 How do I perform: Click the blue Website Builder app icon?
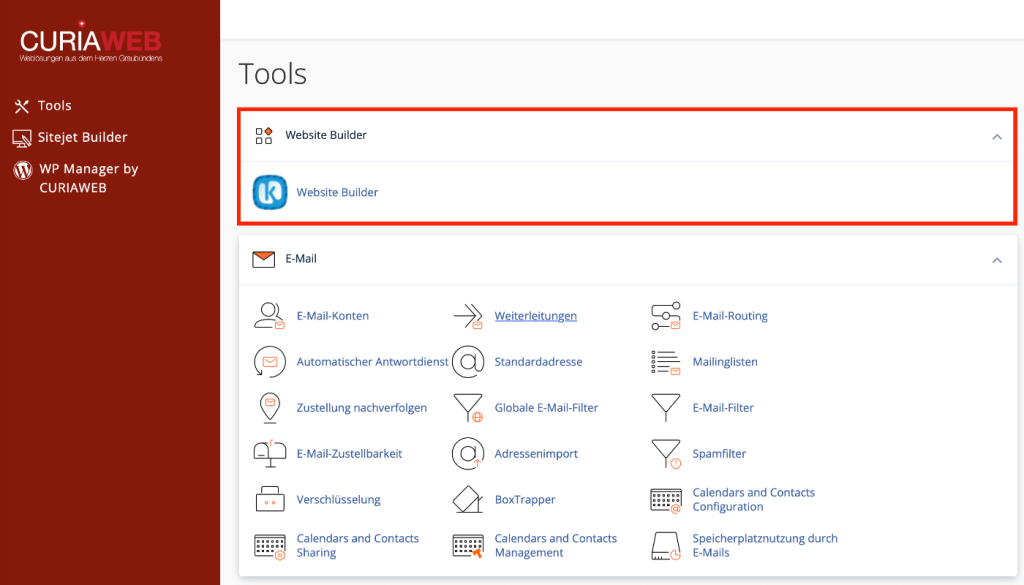coord(270,192)
